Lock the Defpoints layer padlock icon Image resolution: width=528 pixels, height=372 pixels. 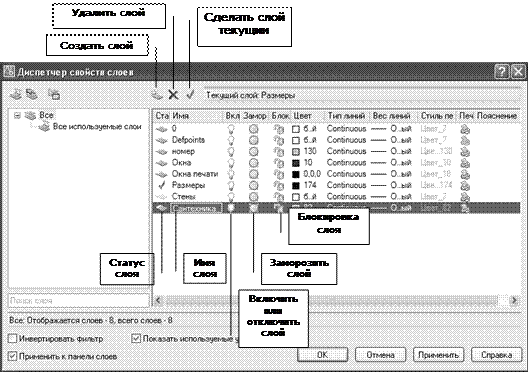279,140
